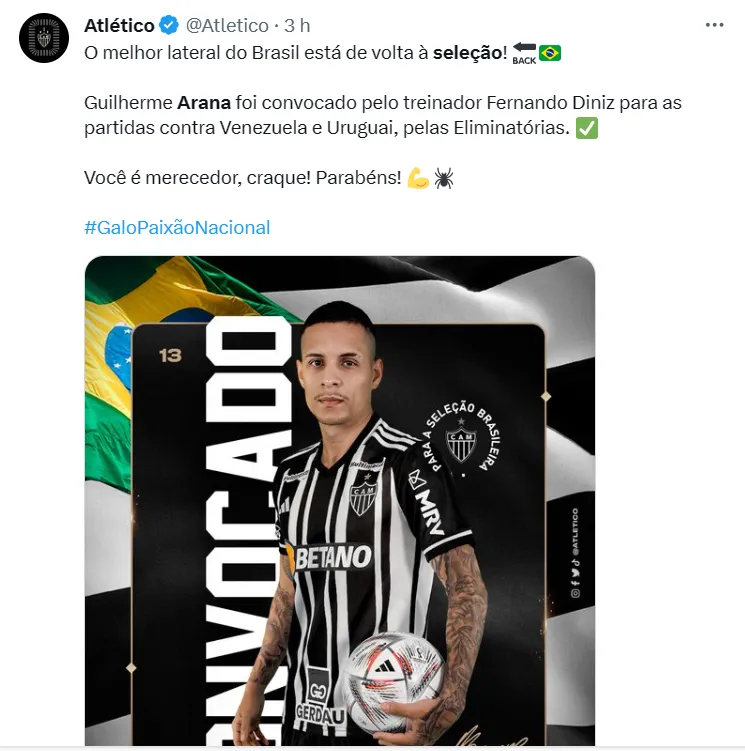Open the Atlético display name link
Viewport: 745px width, 751px height.
[119, 25]
